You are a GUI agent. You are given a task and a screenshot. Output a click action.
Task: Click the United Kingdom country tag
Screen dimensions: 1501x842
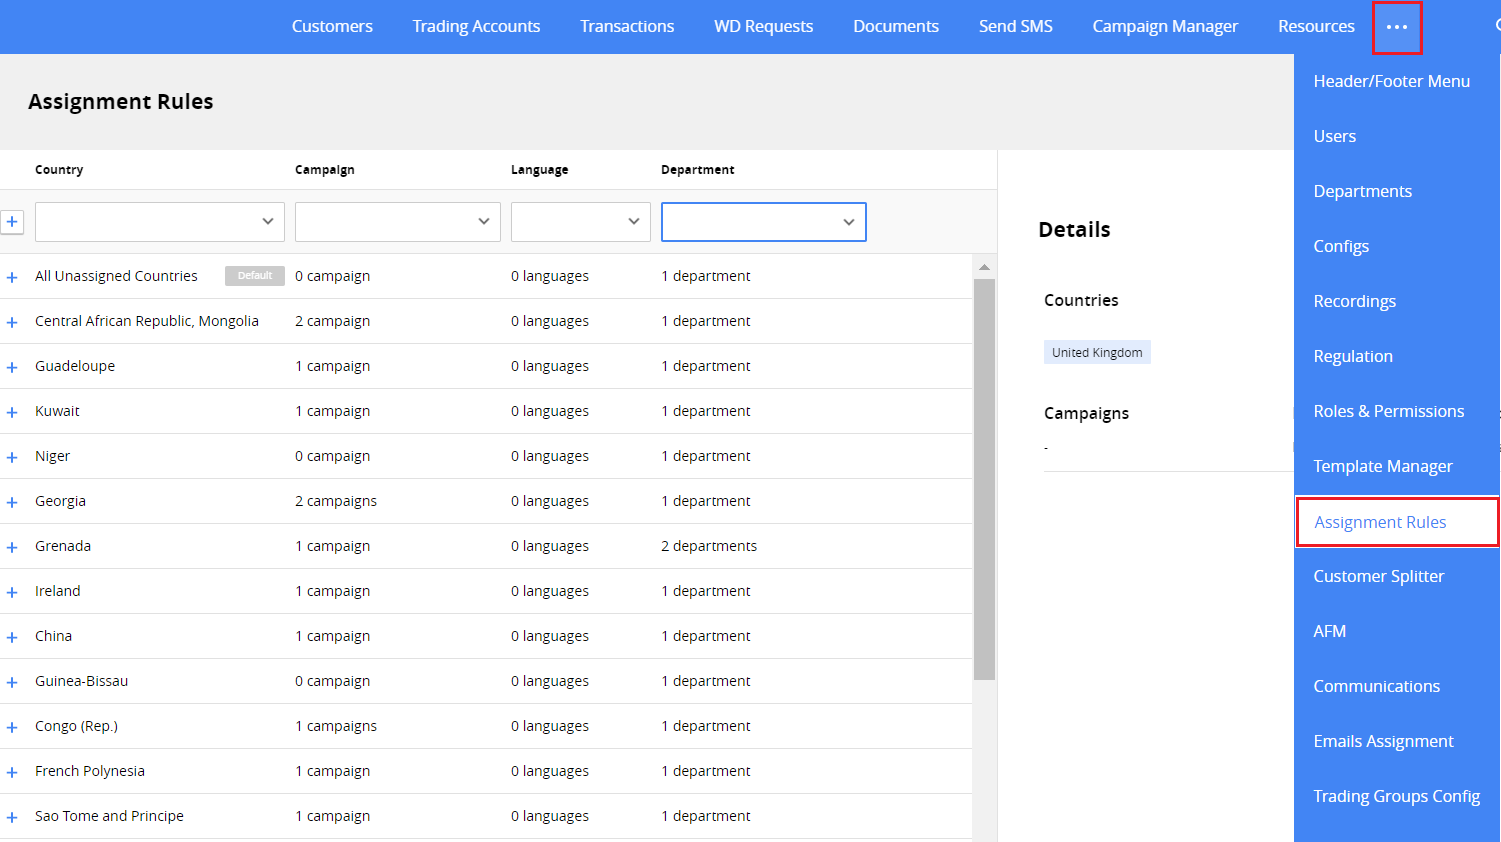tap(1097, 351)
